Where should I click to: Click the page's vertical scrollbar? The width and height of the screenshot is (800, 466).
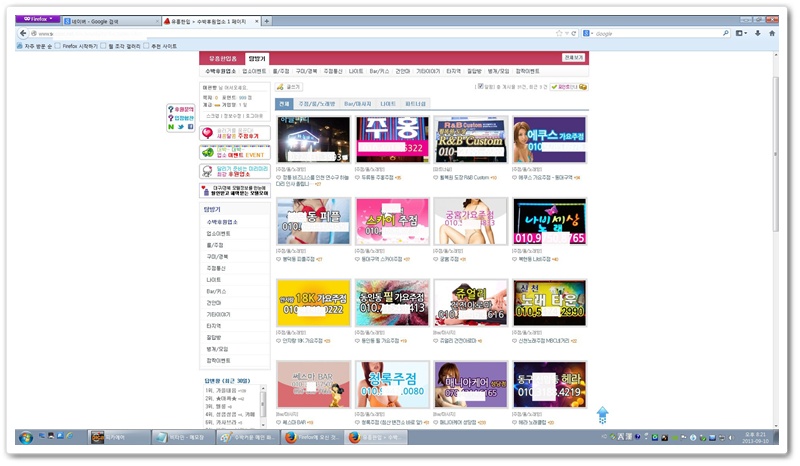[x=776, y=153]
